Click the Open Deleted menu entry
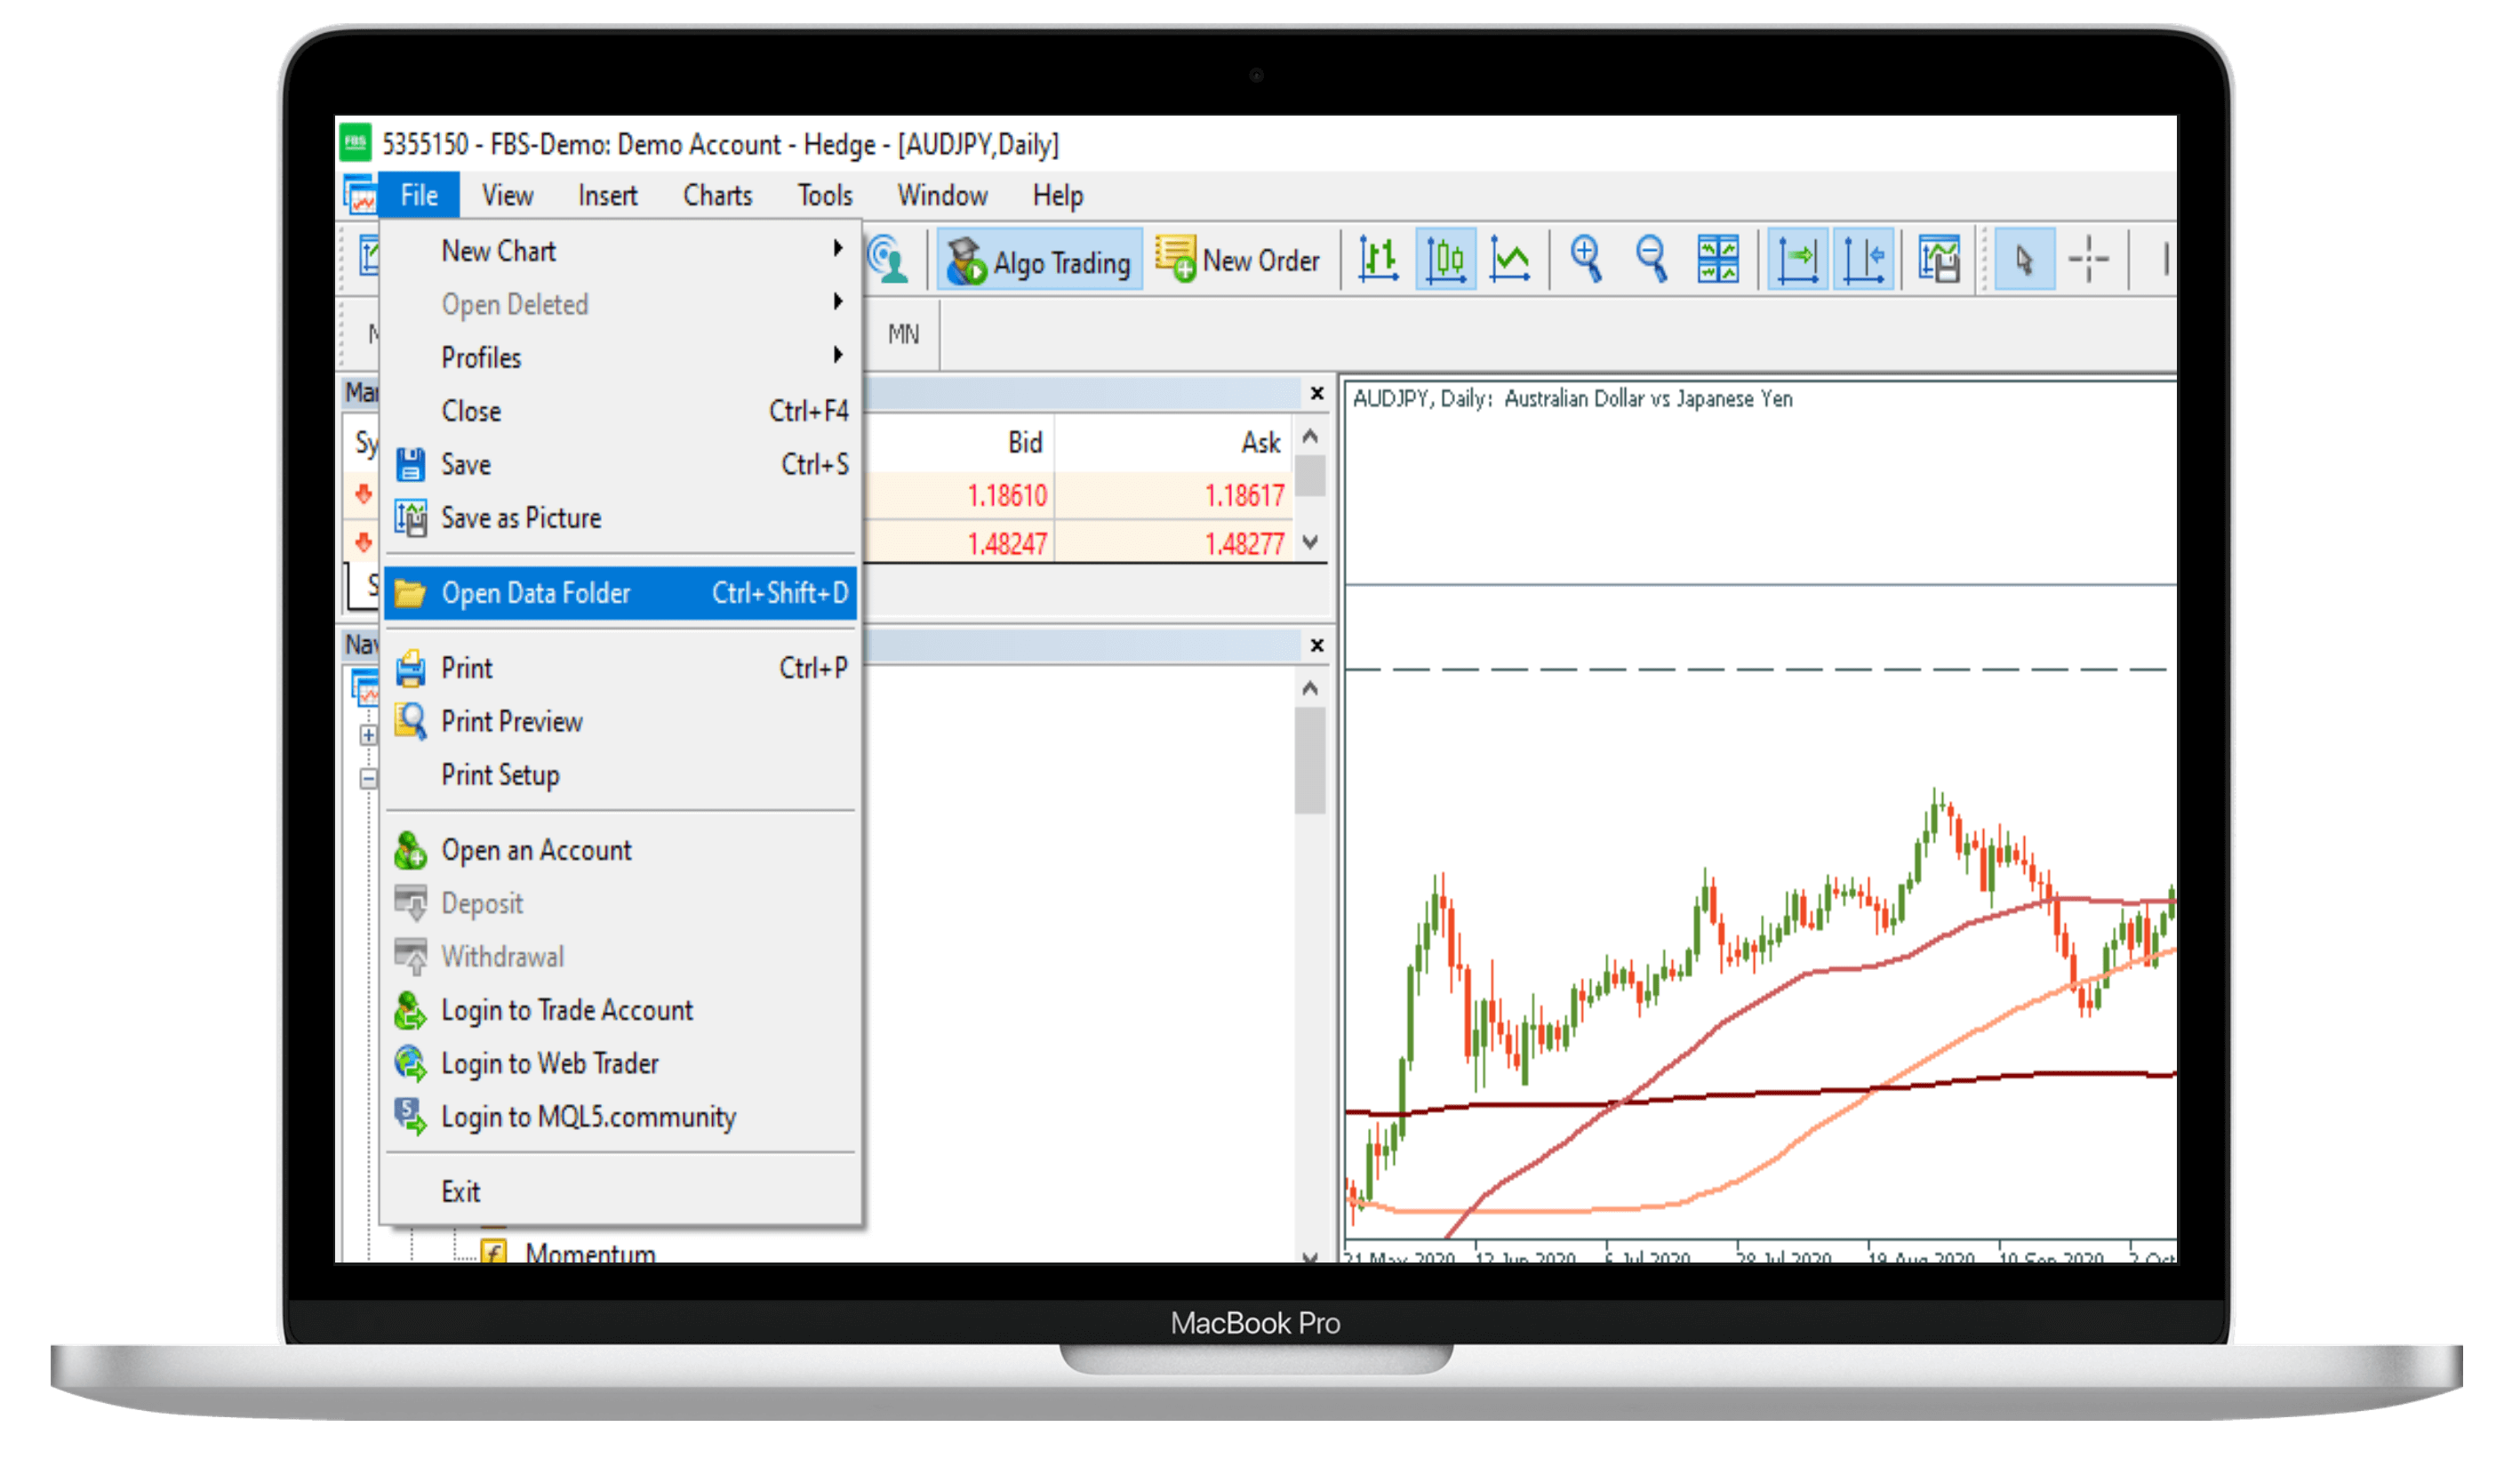The image size is (2520, 1459). tap(620, 304)
